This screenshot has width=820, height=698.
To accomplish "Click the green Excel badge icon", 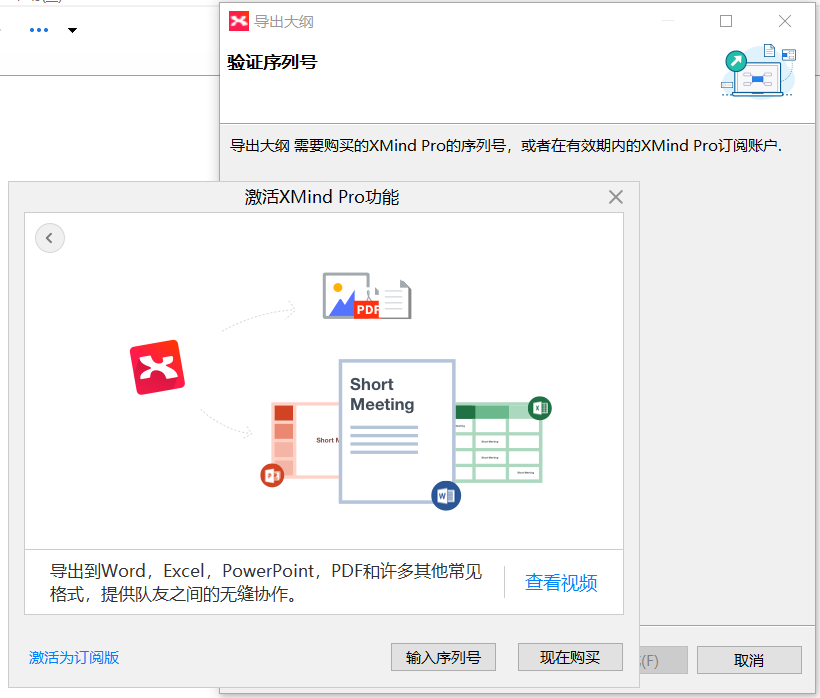I will click(x=540, y=408).
